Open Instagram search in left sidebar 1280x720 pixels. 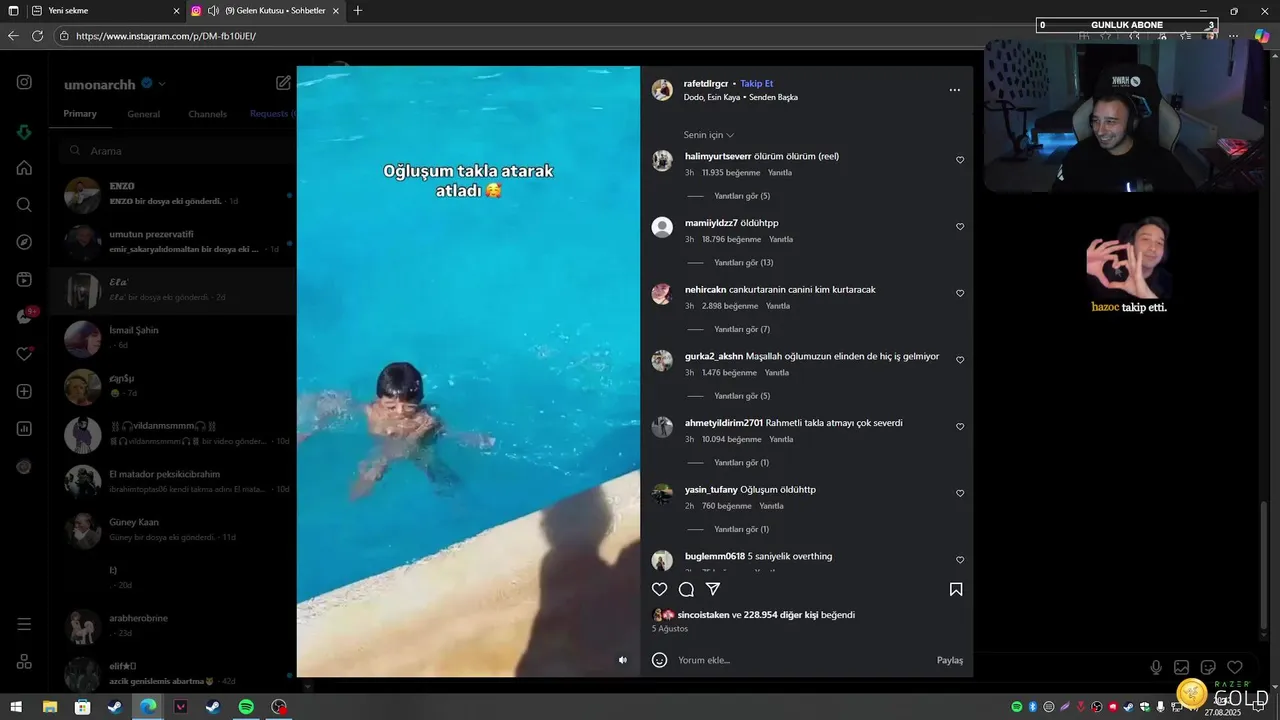[24, 205]
